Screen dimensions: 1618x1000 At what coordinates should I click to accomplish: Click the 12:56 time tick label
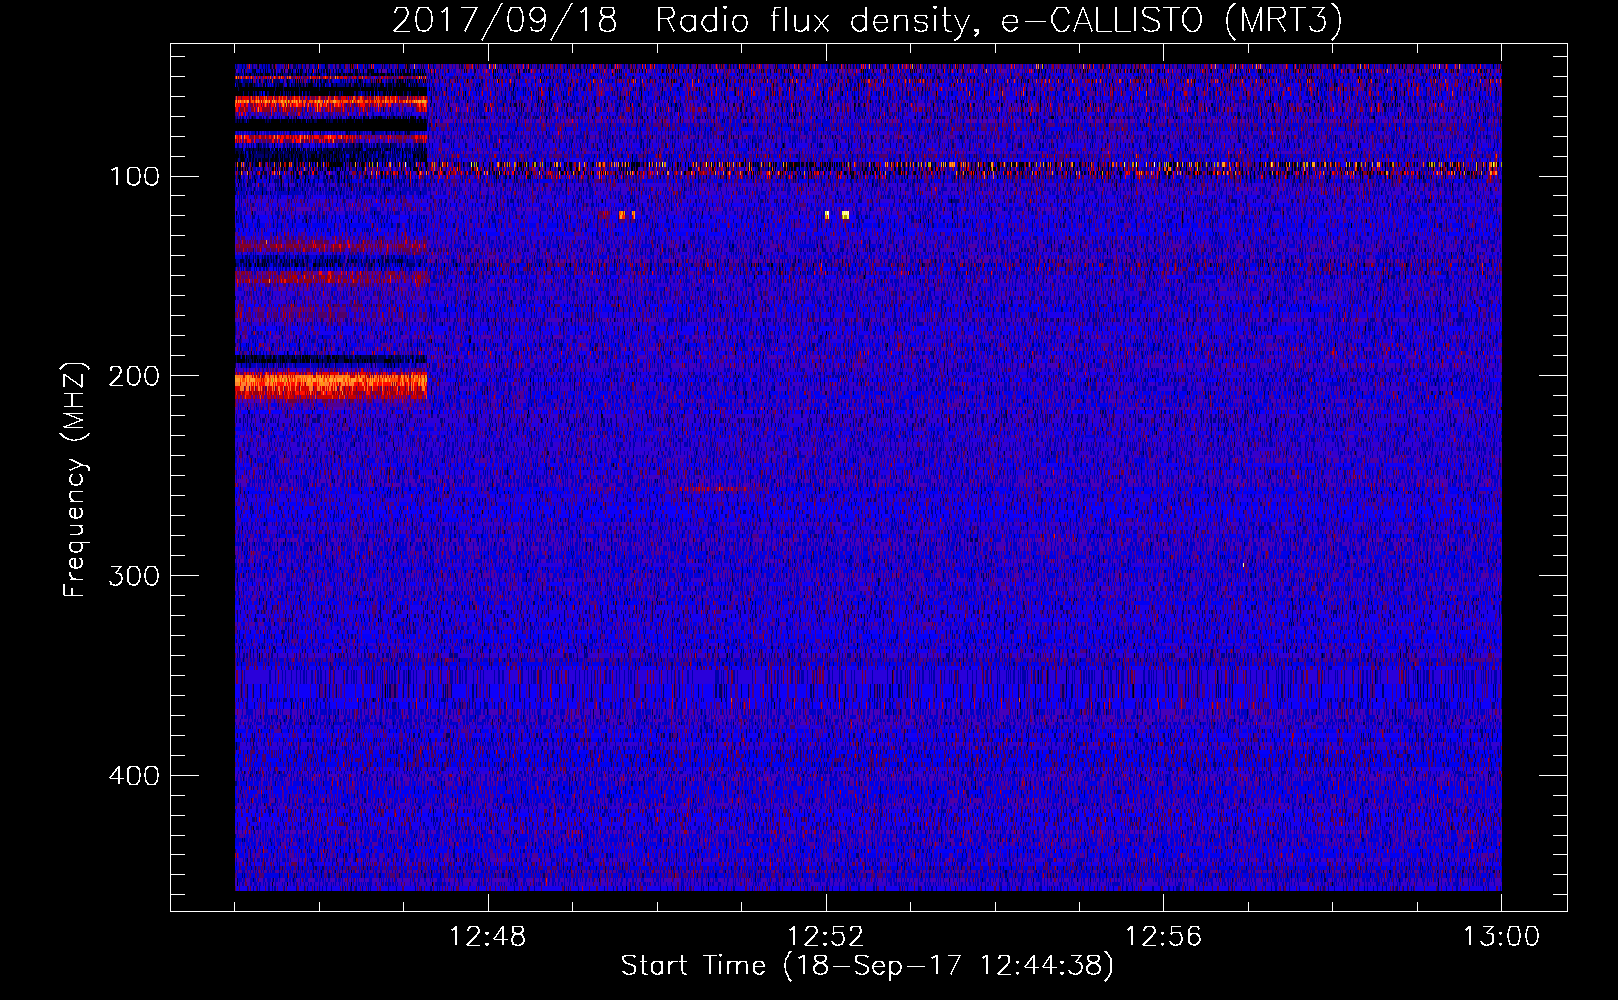[1163, 937]
